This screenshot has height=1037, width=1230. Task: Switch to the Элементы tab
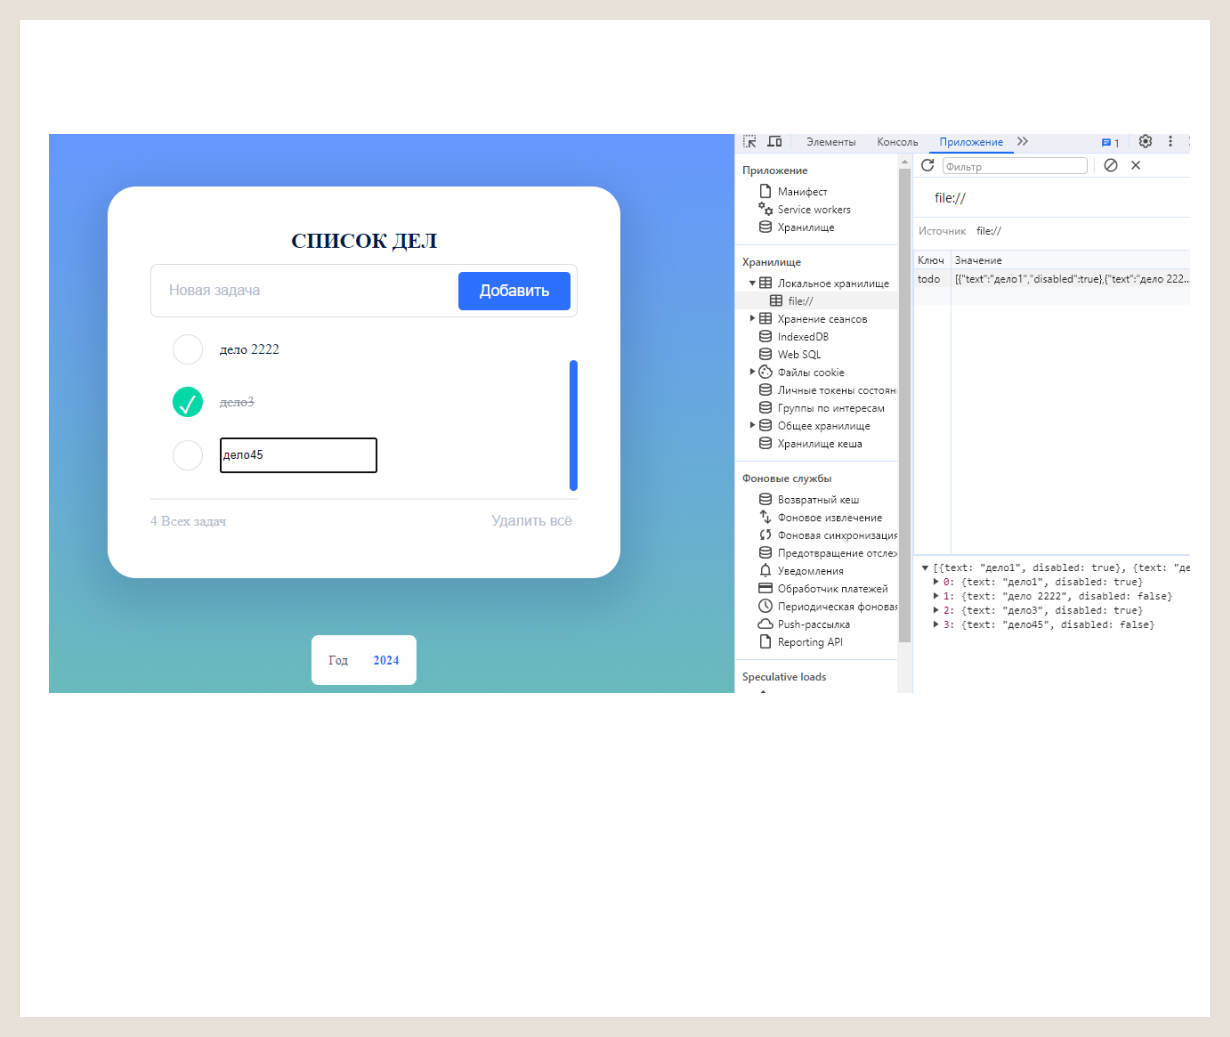click(x=831, y=142)
